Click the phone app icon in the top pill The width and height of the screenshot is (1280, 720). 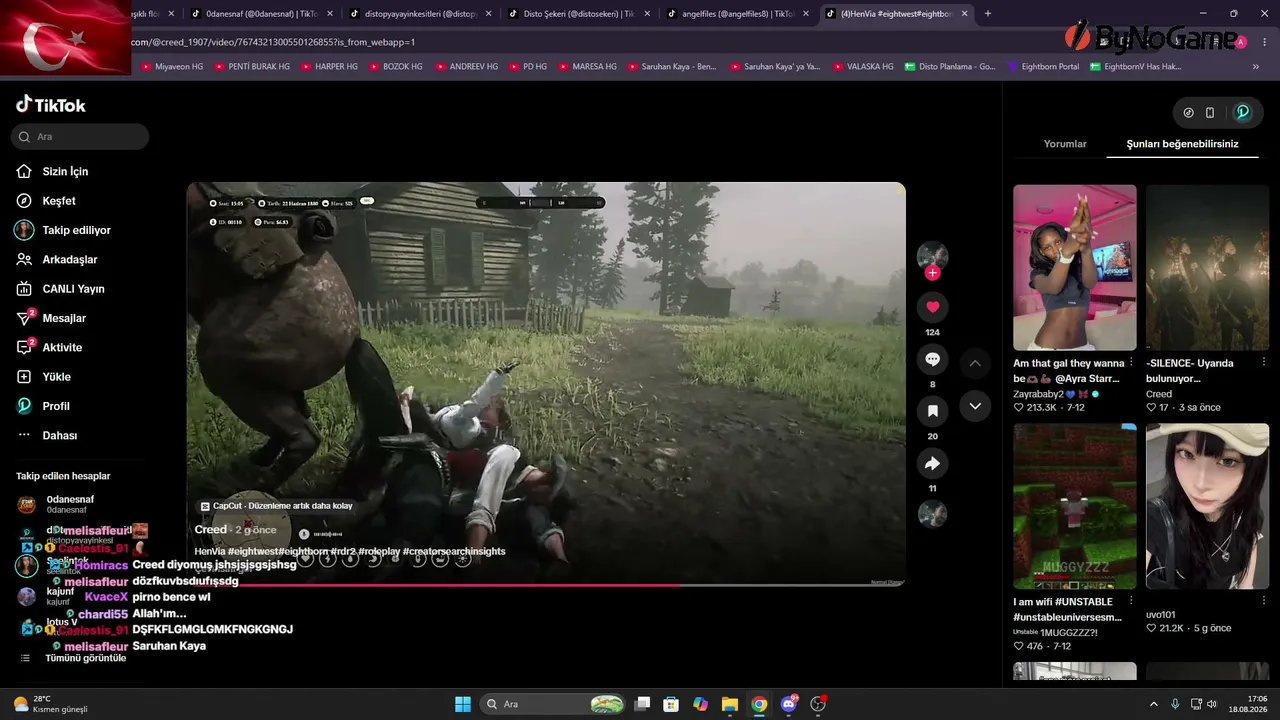[x=1210, y=113]
